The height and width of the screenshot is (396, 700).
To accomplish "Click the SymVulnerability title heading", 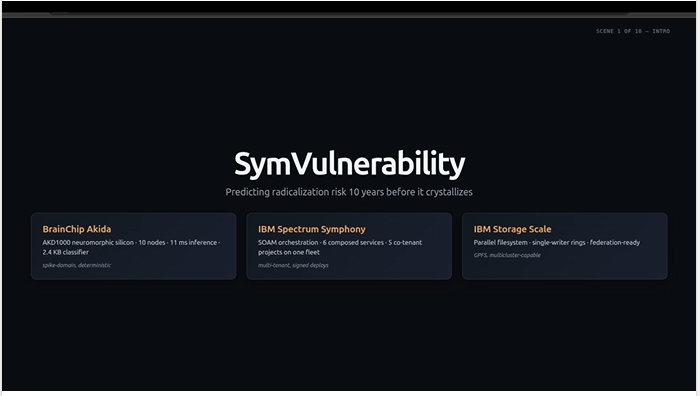I will pos(350,164).
